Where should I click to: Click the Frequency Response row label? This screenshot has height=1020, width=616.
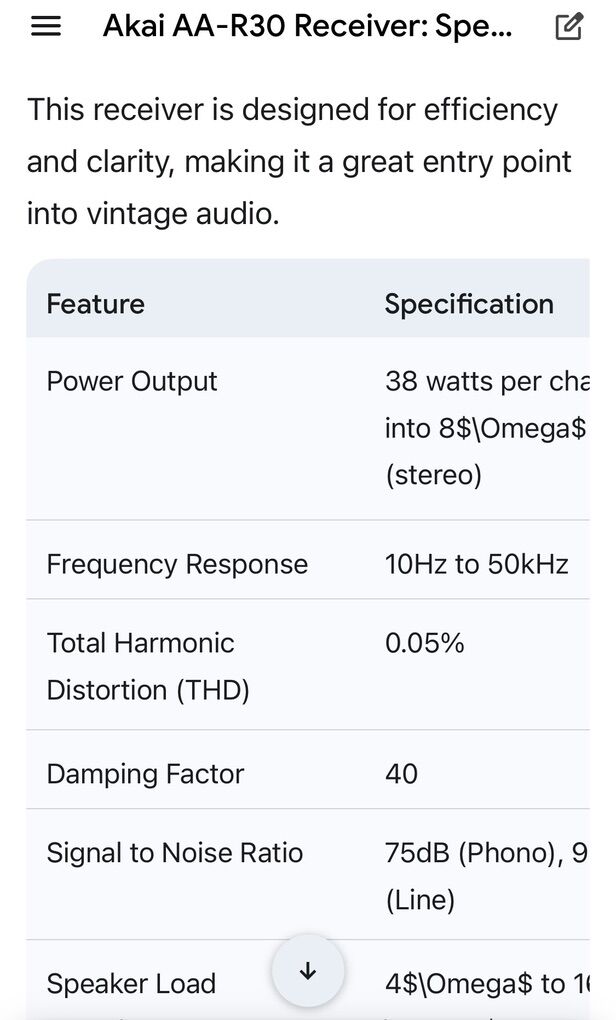[x=177, y=564]
